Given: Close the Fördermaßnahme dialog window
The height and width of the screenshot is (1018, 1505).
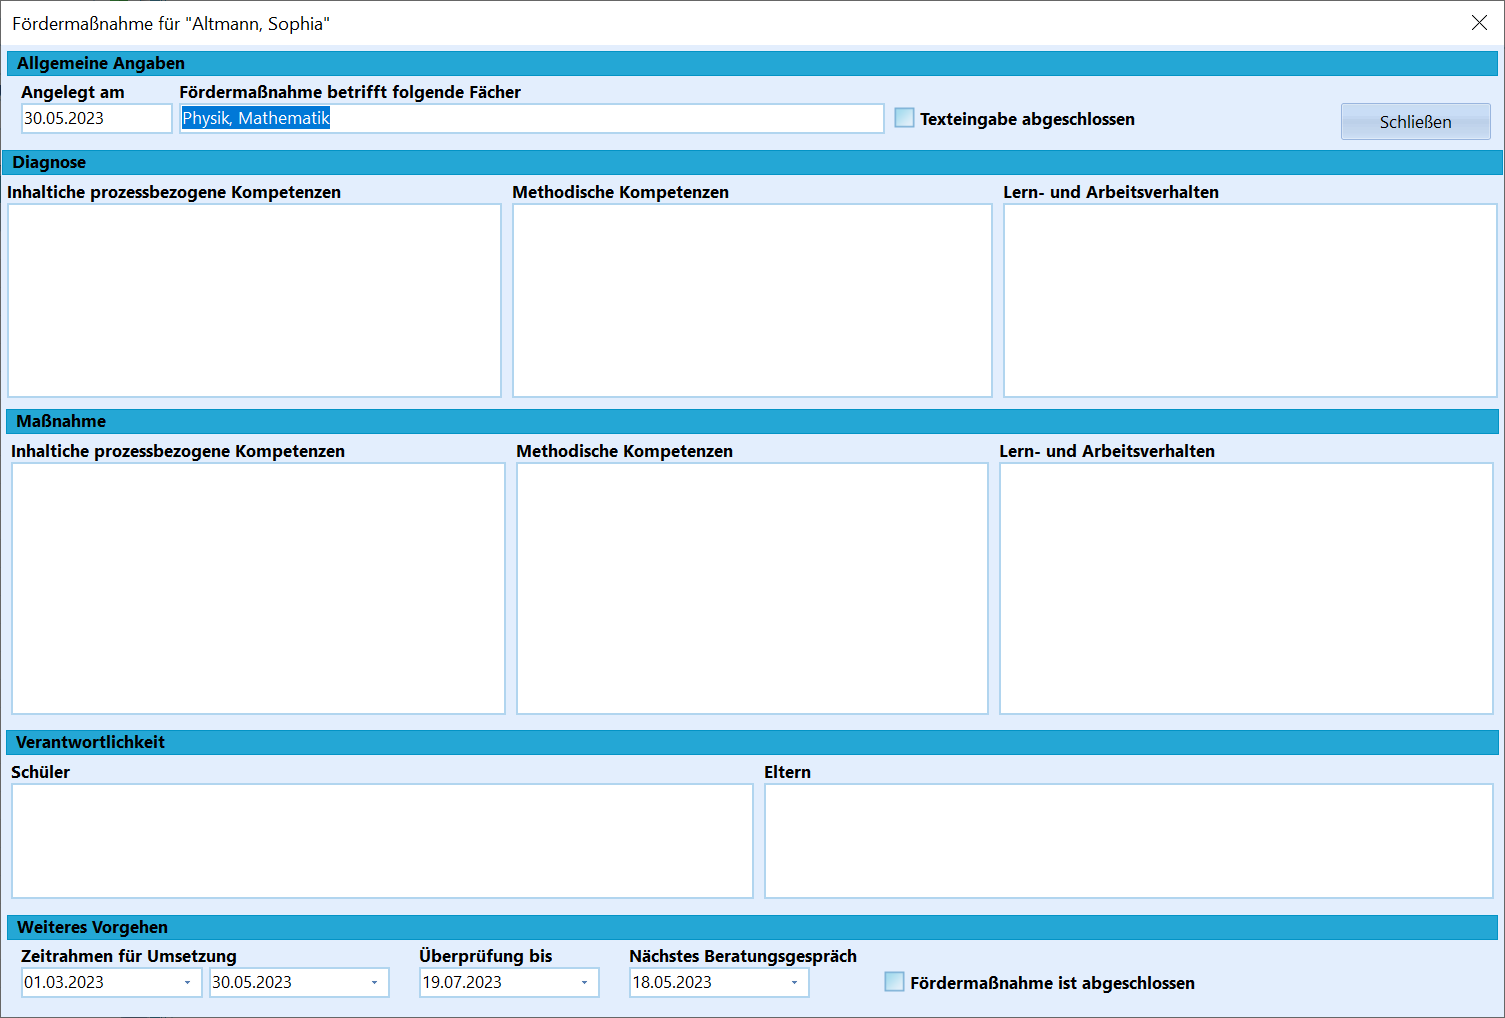Looking at the screenshot, I should pyautogui.click(x=1479, y=23).
